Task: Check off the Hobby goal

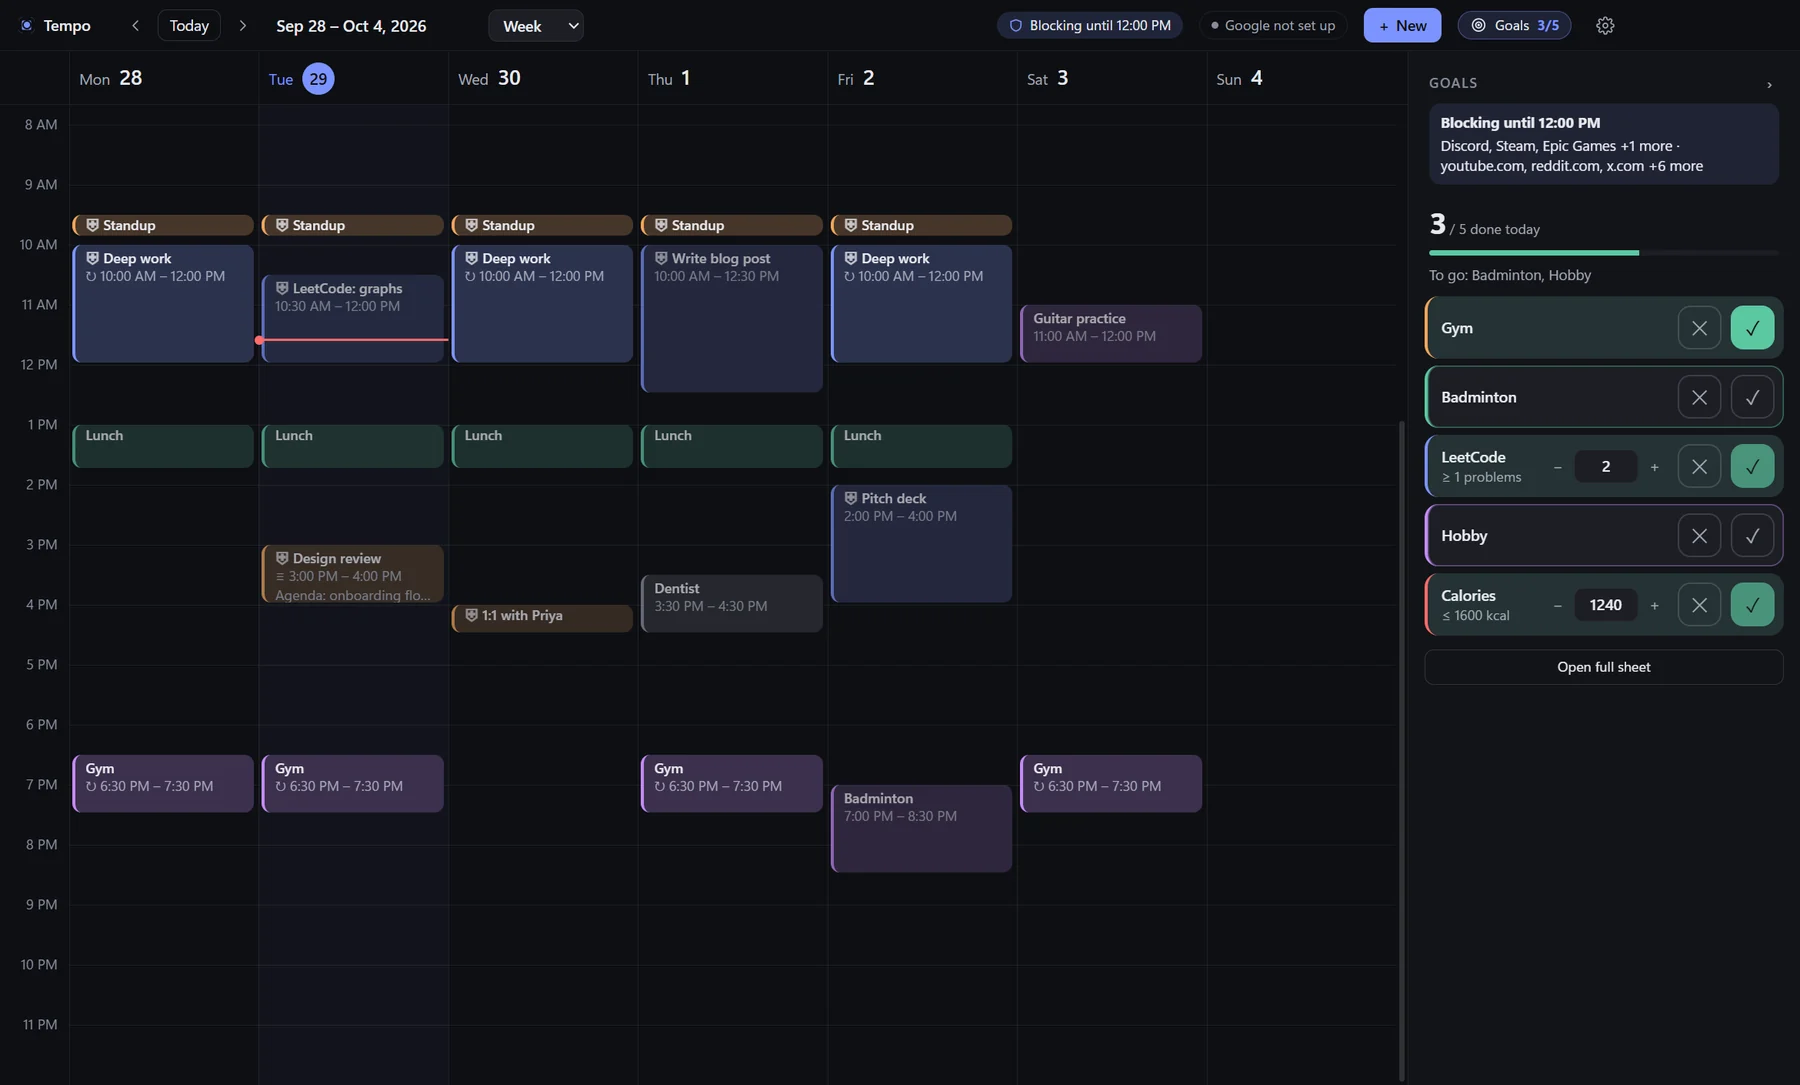Action: [1752, 536]
